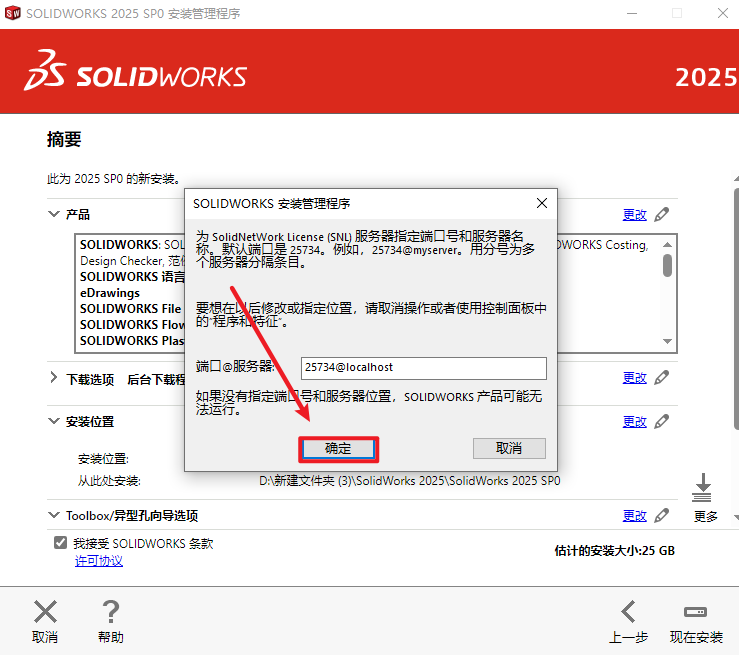Start installation with 现在安装 icon

696,612
